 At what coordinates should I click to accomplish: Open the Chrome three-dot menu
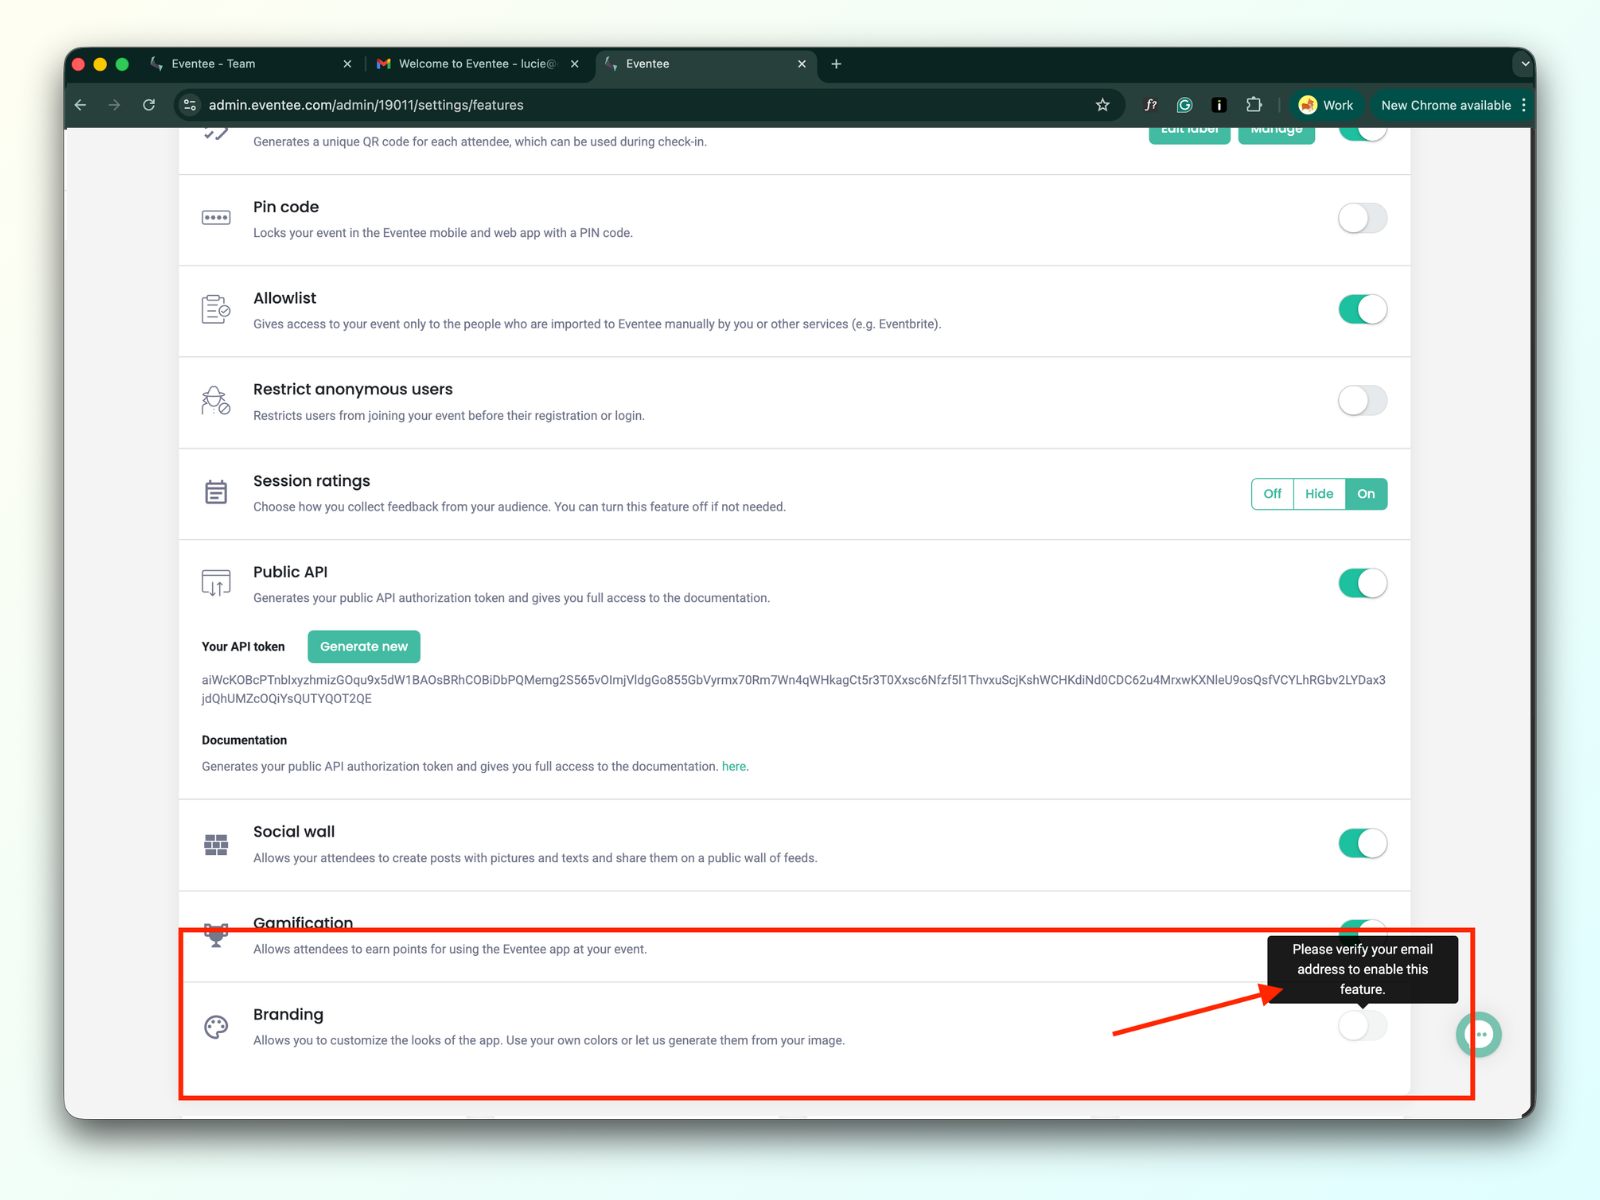click(1524, 105)
